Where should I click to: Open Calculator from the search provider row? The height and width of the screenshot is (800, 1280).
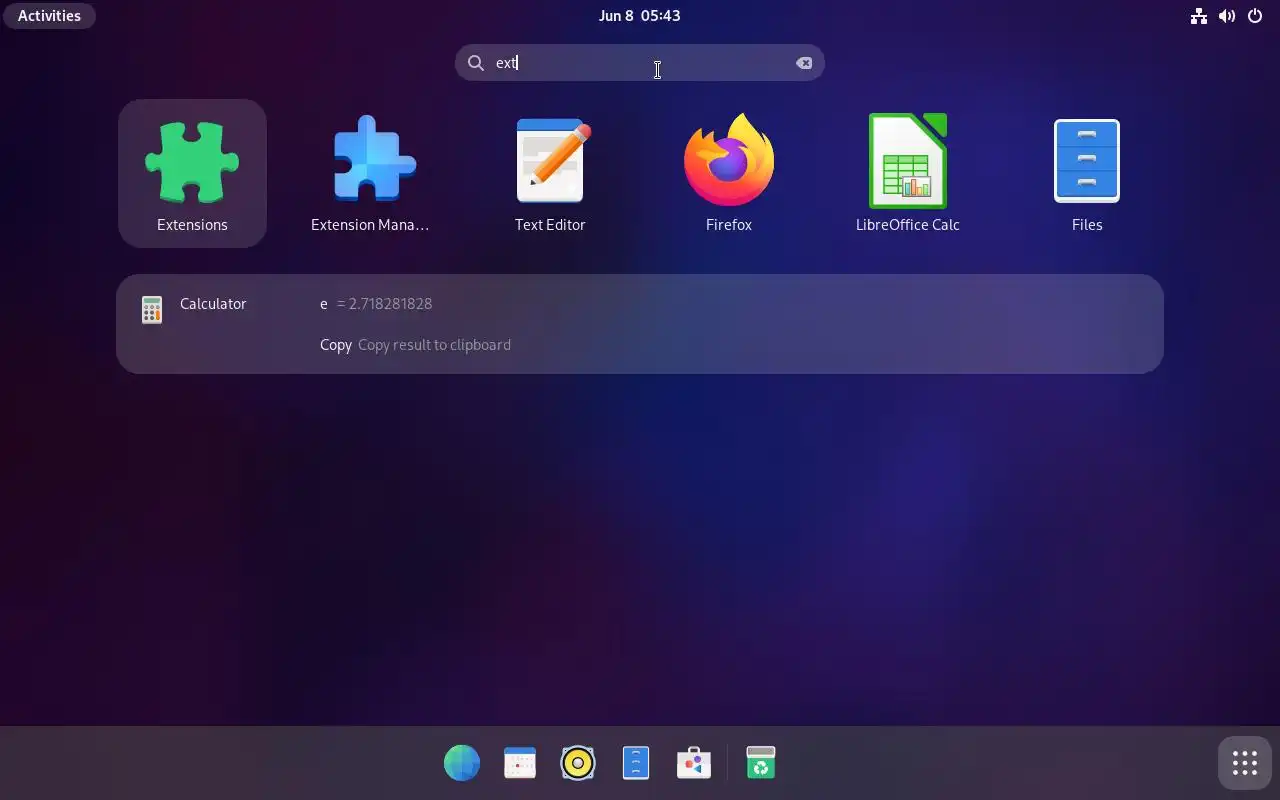pos(195,311)
